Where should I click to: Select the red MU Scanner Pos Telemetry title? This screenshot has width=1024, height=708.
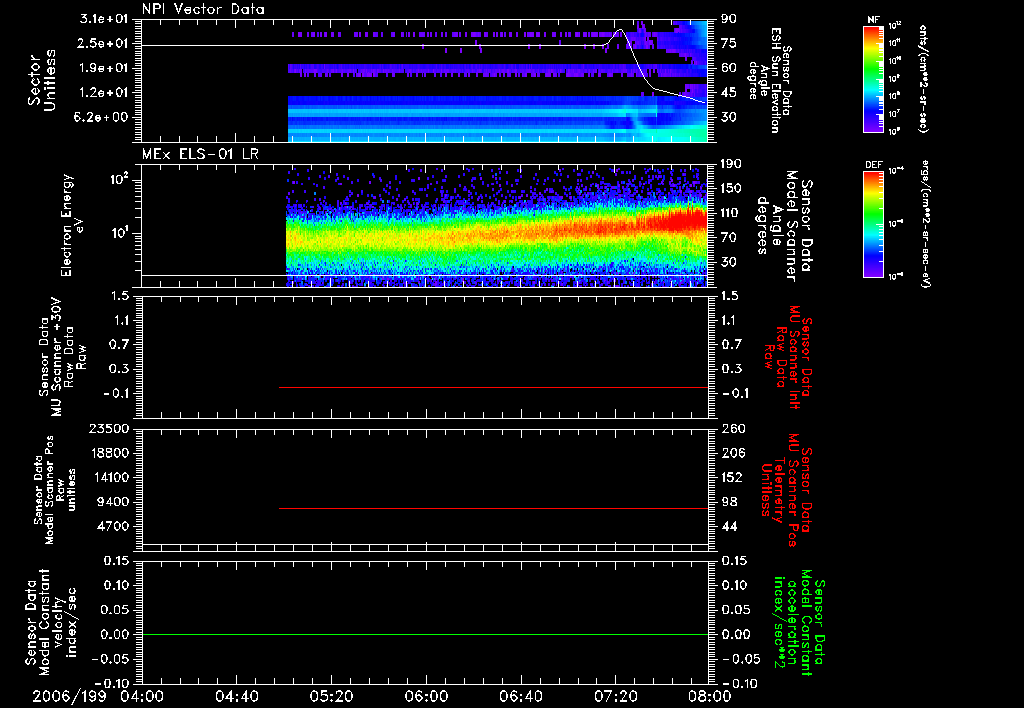tap(787, 490)
